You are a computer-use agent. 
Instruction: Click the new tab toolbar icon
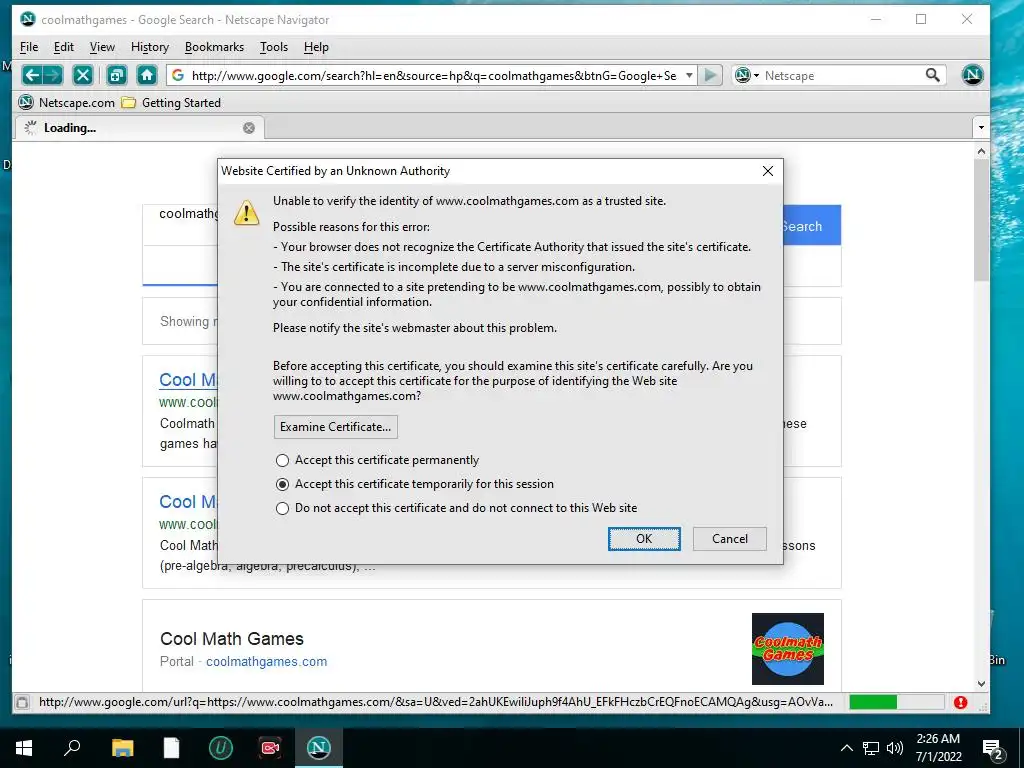[x=116, y=75]
